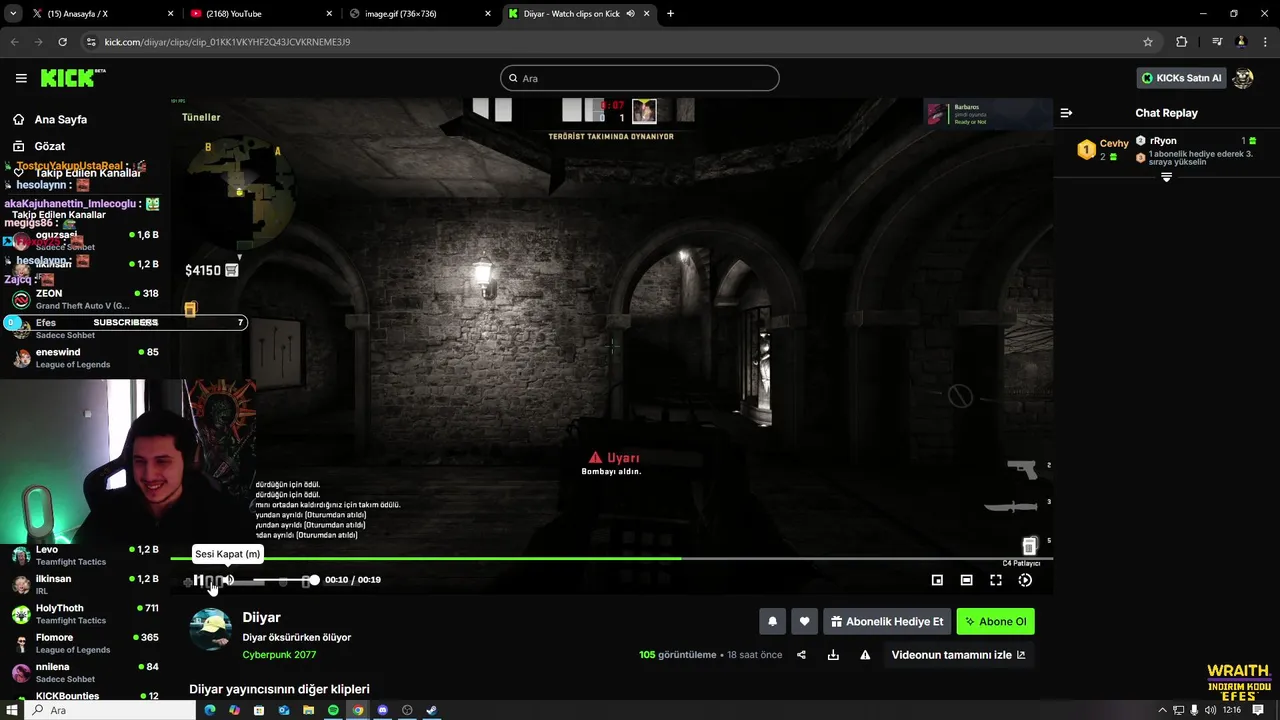1280x720 pixels.
Task: Share the clip
Action: (x=801, y=655)
